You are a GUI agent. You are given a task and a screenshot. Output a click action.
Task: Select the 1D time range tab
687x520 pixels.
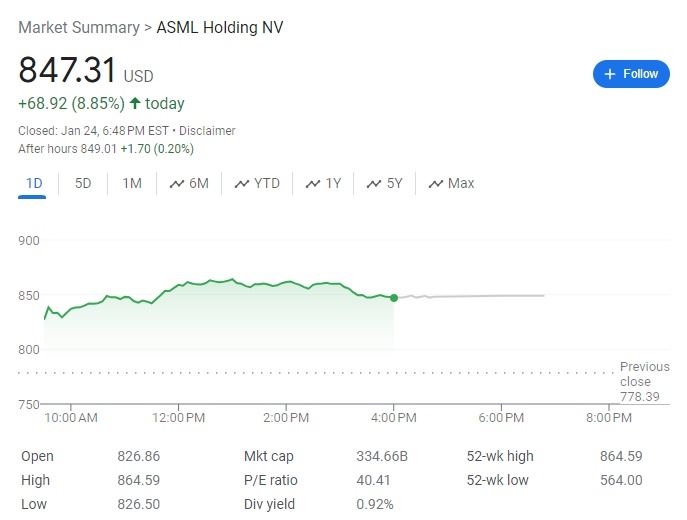click(34, 183)
